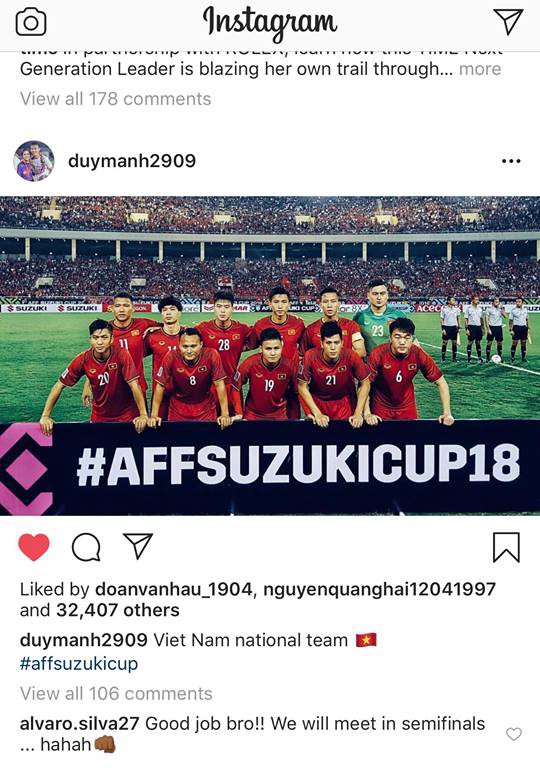Open duymanh2909 profile picture
This screenshot has height=768, width=540.
point(34,161)
